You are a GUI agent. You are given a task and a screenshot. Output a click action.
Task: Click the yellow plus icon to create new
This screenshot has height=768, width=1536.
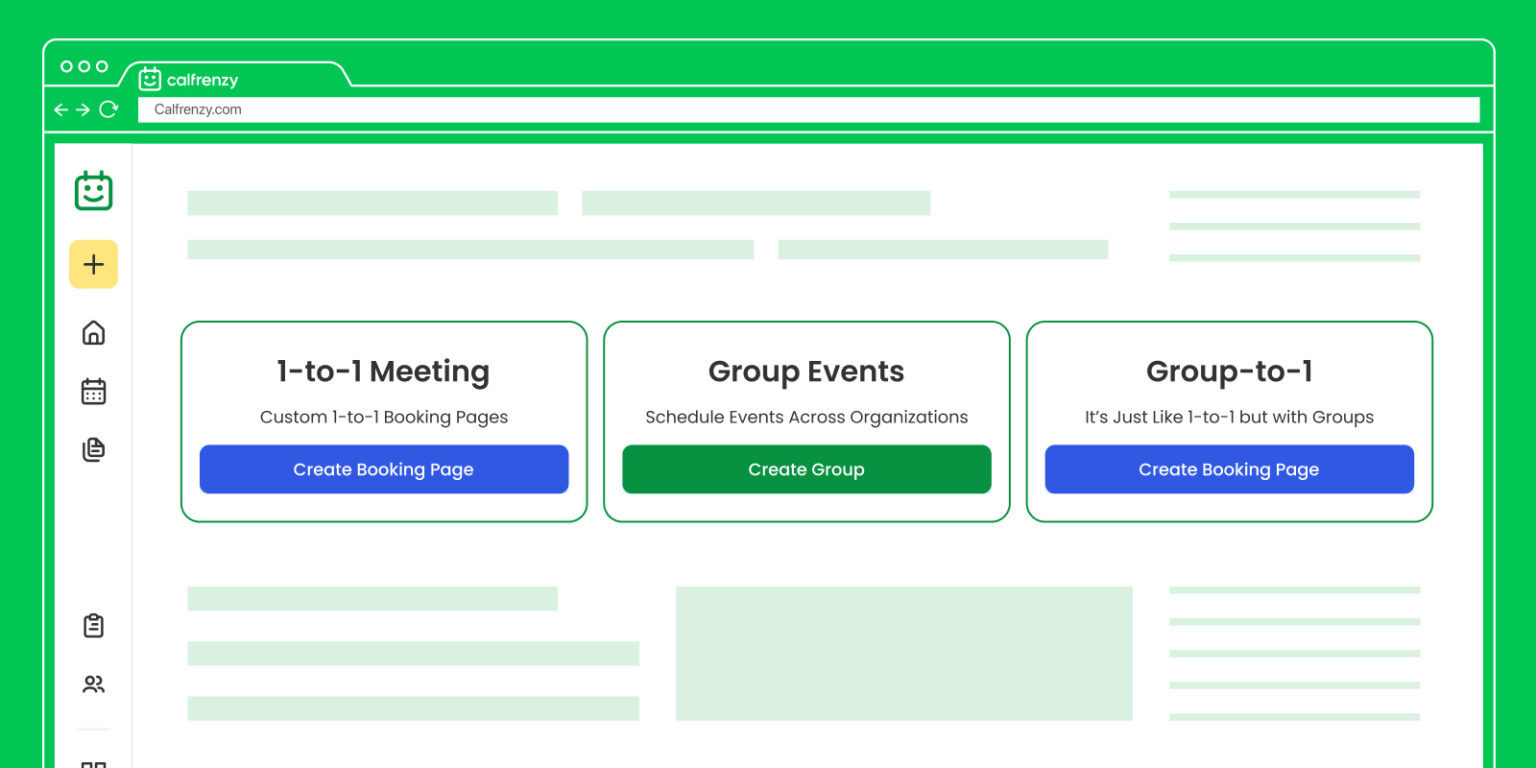[x=93, y=264]
